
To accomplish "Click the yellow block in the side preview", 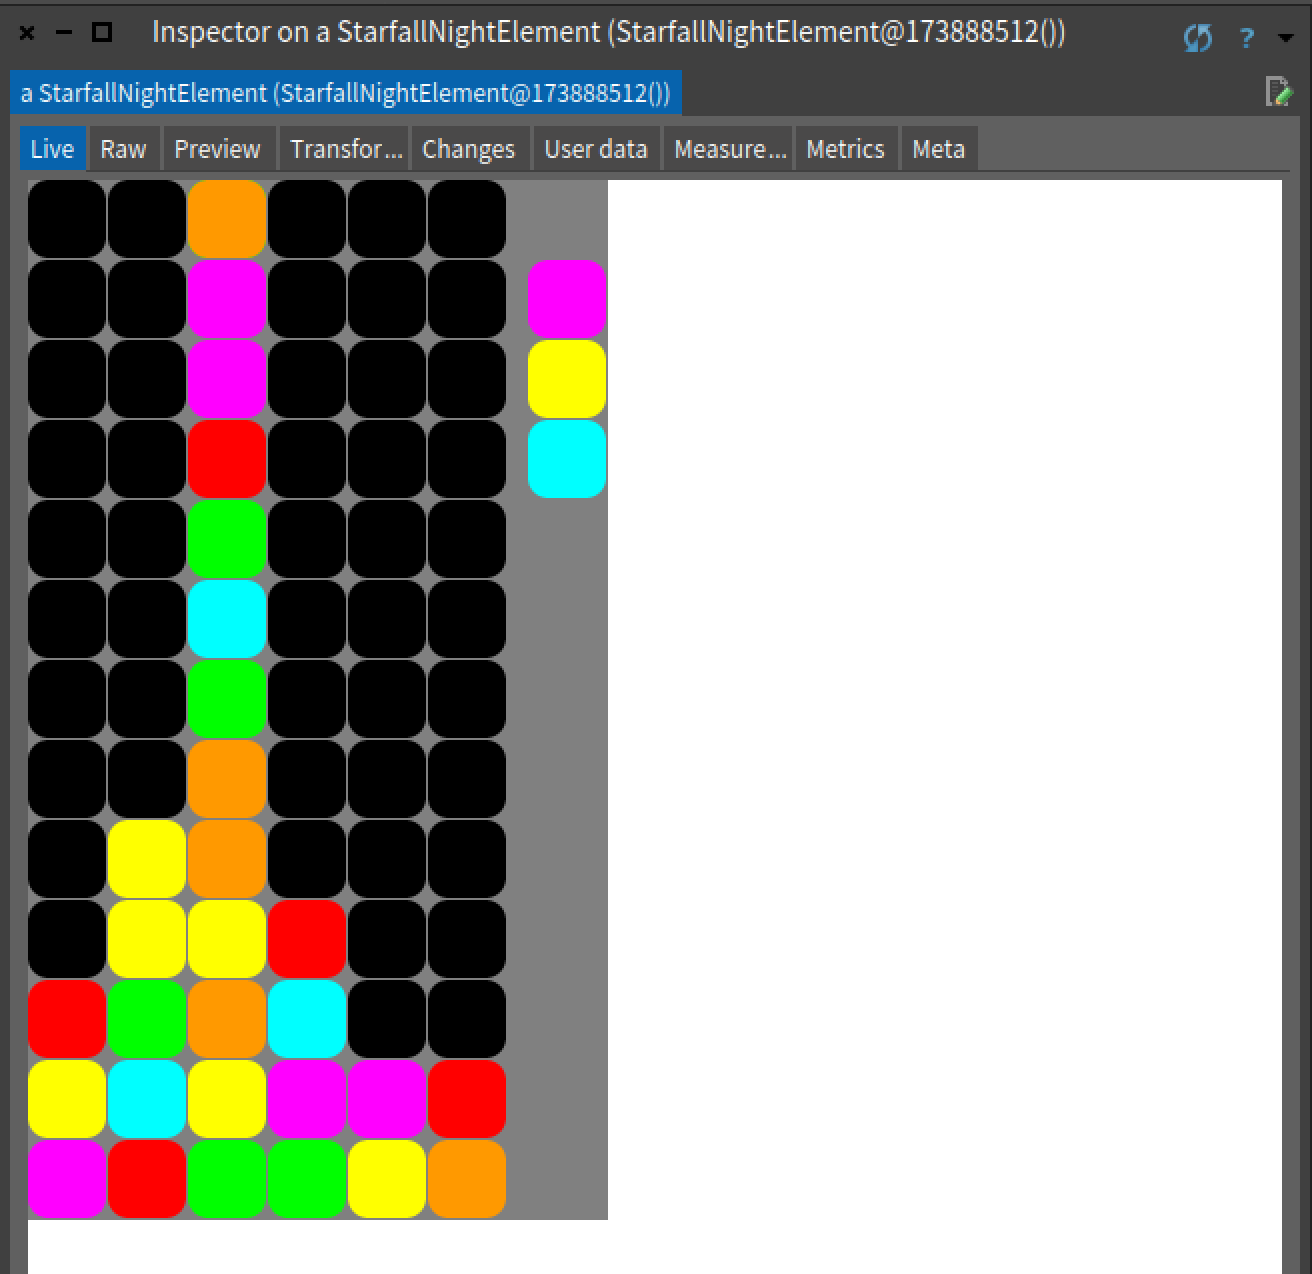I will (x=567, y=379).
